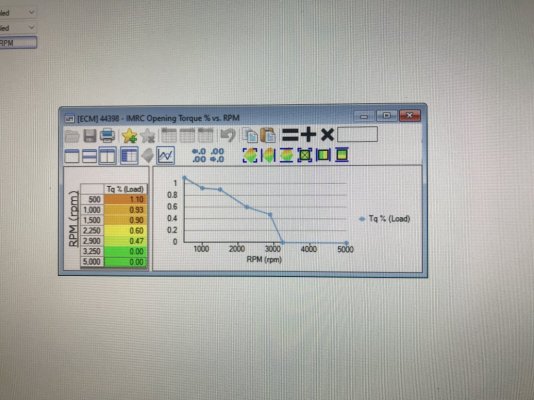Print the IMRC table using printer icon
This screenshot has width=534, height=400.
(107, 135)
